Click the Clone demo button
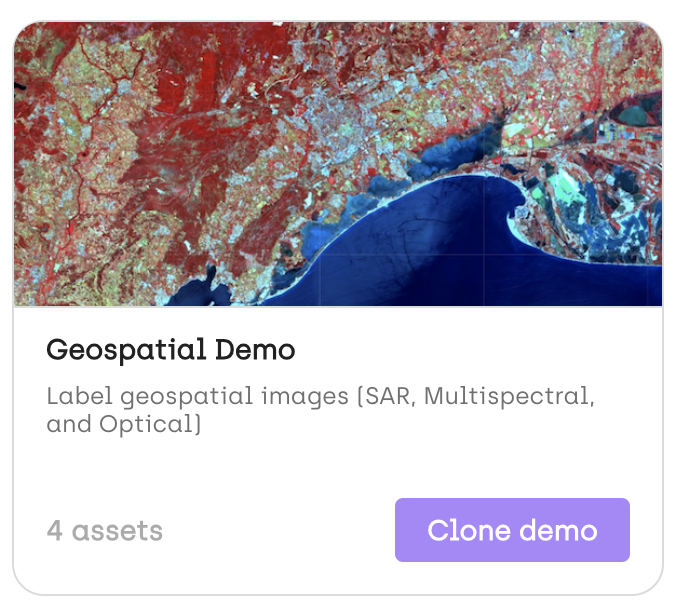Viewport: 684px width, 612px height. 512,530
